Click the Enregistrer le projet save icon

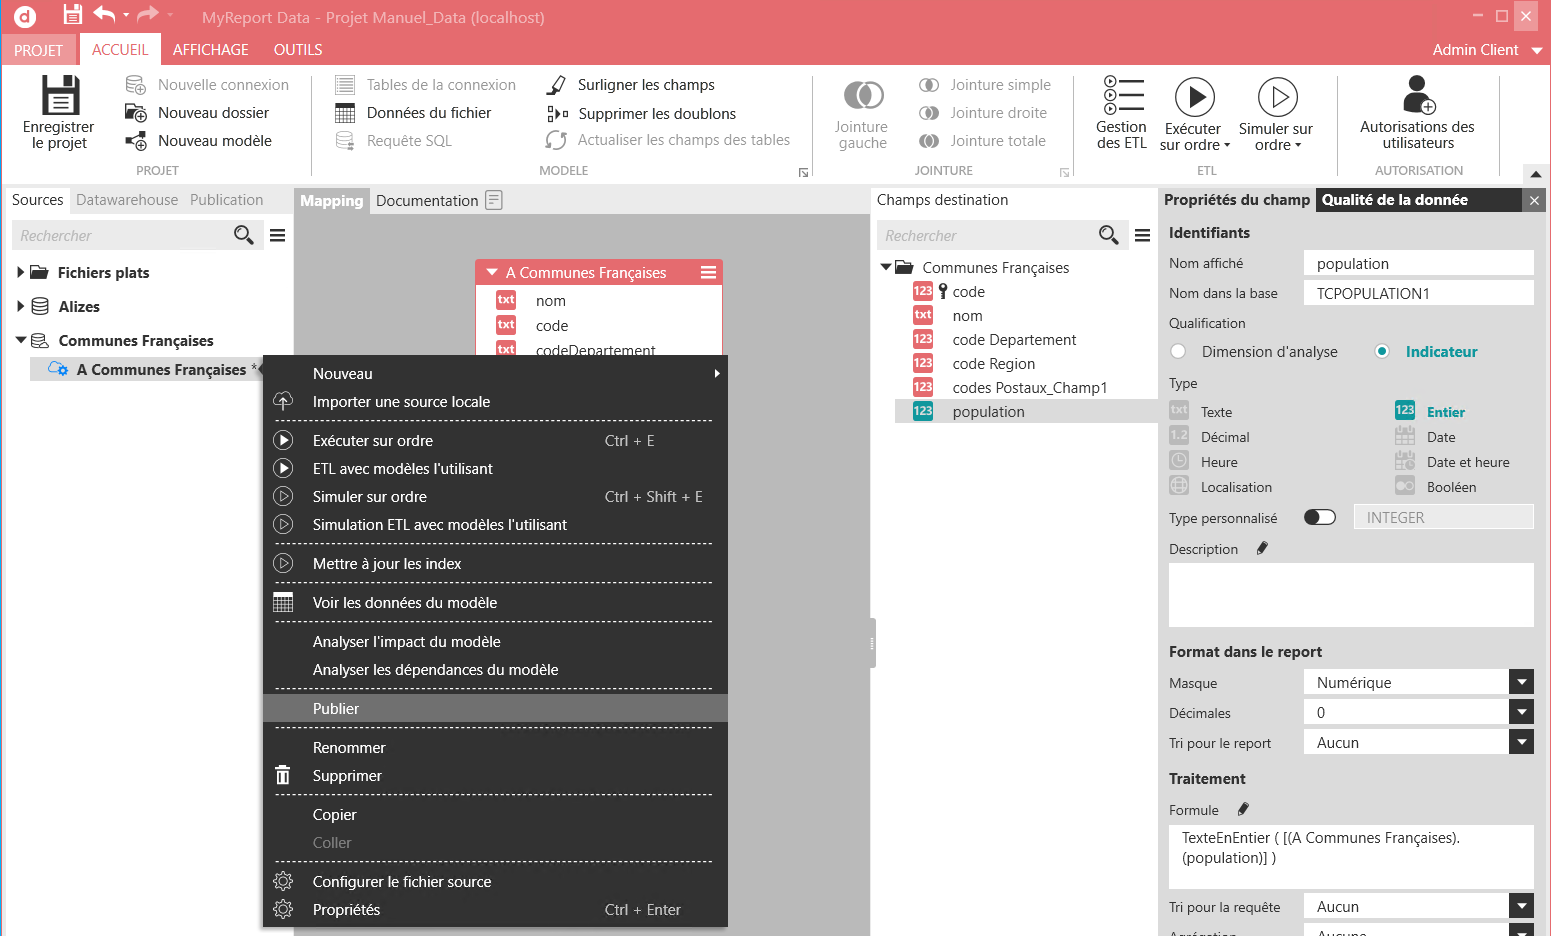(x=59, y=97)
